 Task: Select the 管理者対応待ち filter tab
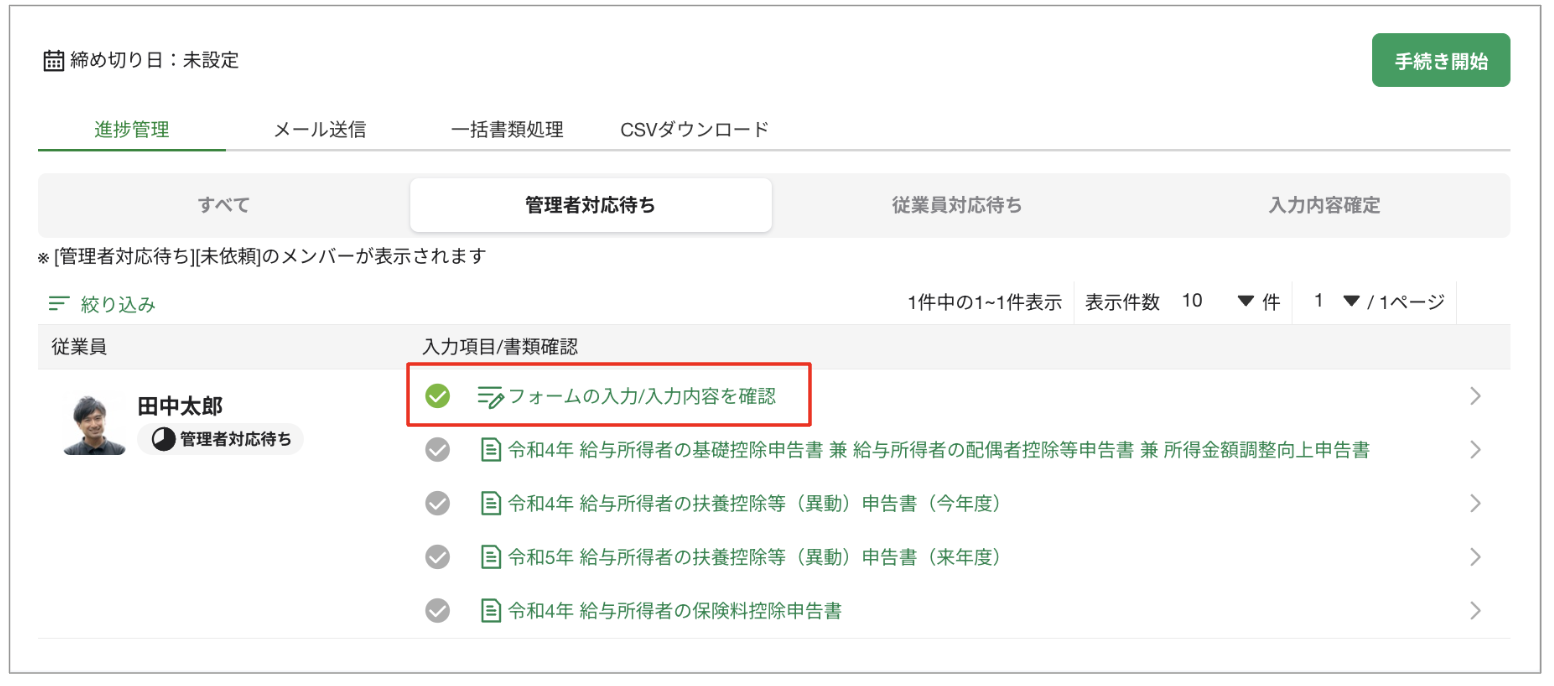[591, 205]
